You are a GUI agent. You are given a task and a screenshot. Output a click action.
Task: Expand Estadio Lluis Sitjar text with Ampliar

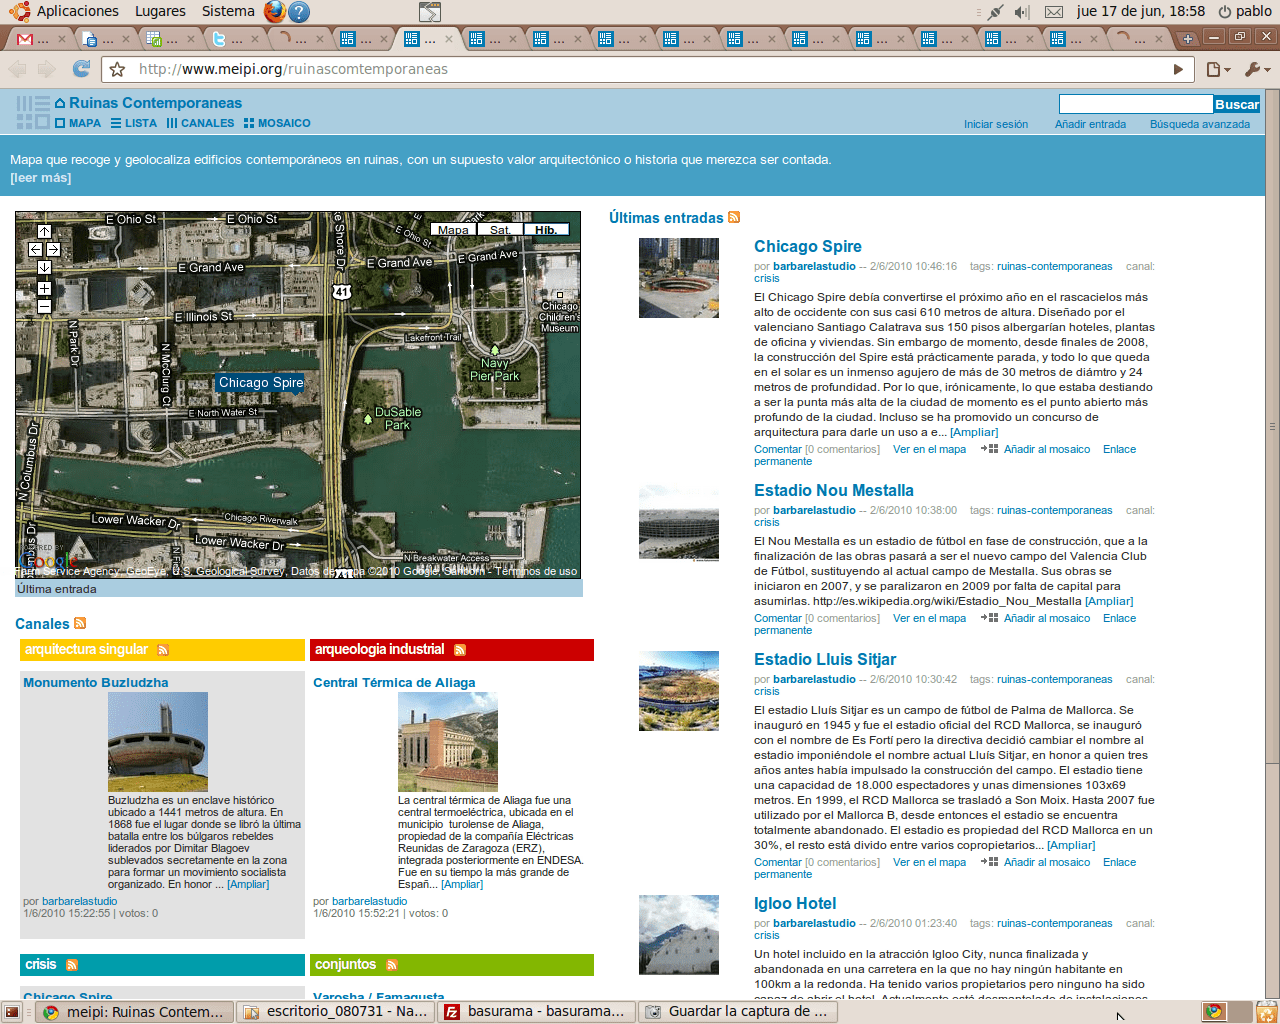tap(1071, 845)
